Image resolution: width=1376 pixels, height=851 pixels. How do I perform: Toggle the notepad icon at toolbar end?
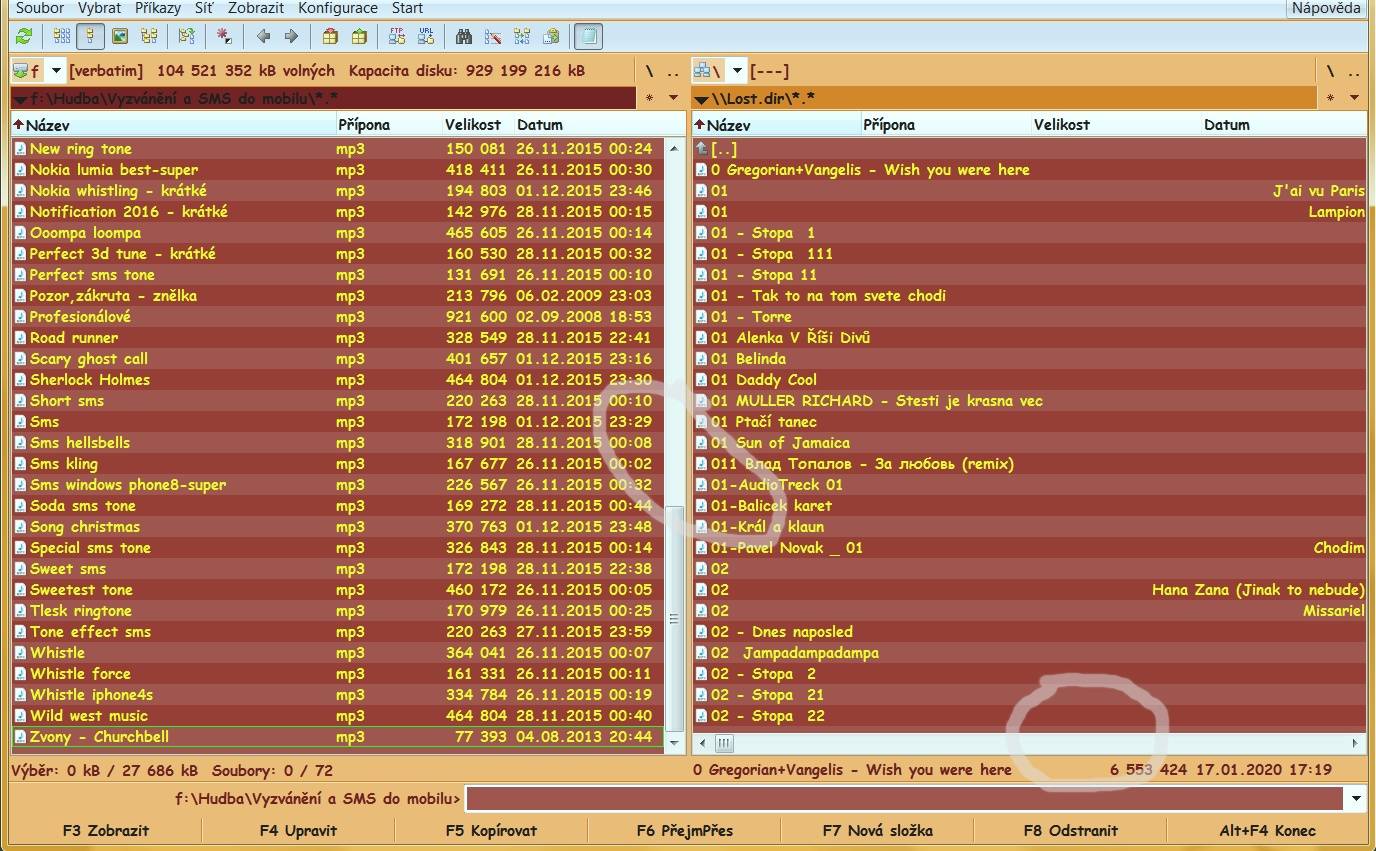pos(589,37)
